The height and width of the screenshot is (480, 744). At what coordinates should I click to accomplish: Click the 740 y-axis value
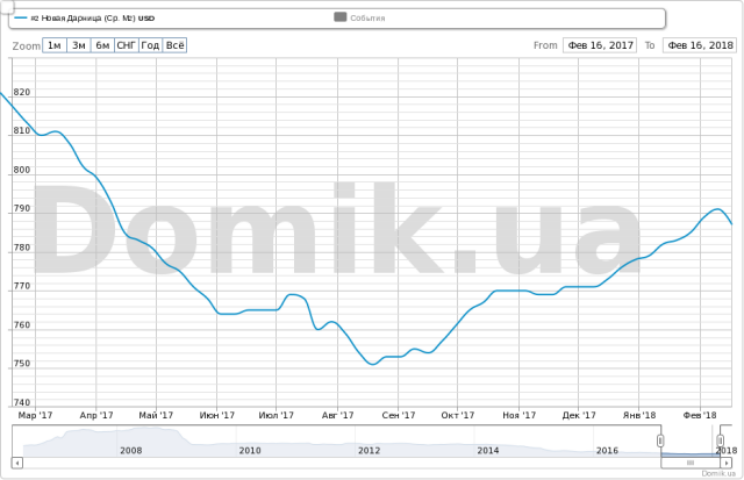[x=22, y=402]
